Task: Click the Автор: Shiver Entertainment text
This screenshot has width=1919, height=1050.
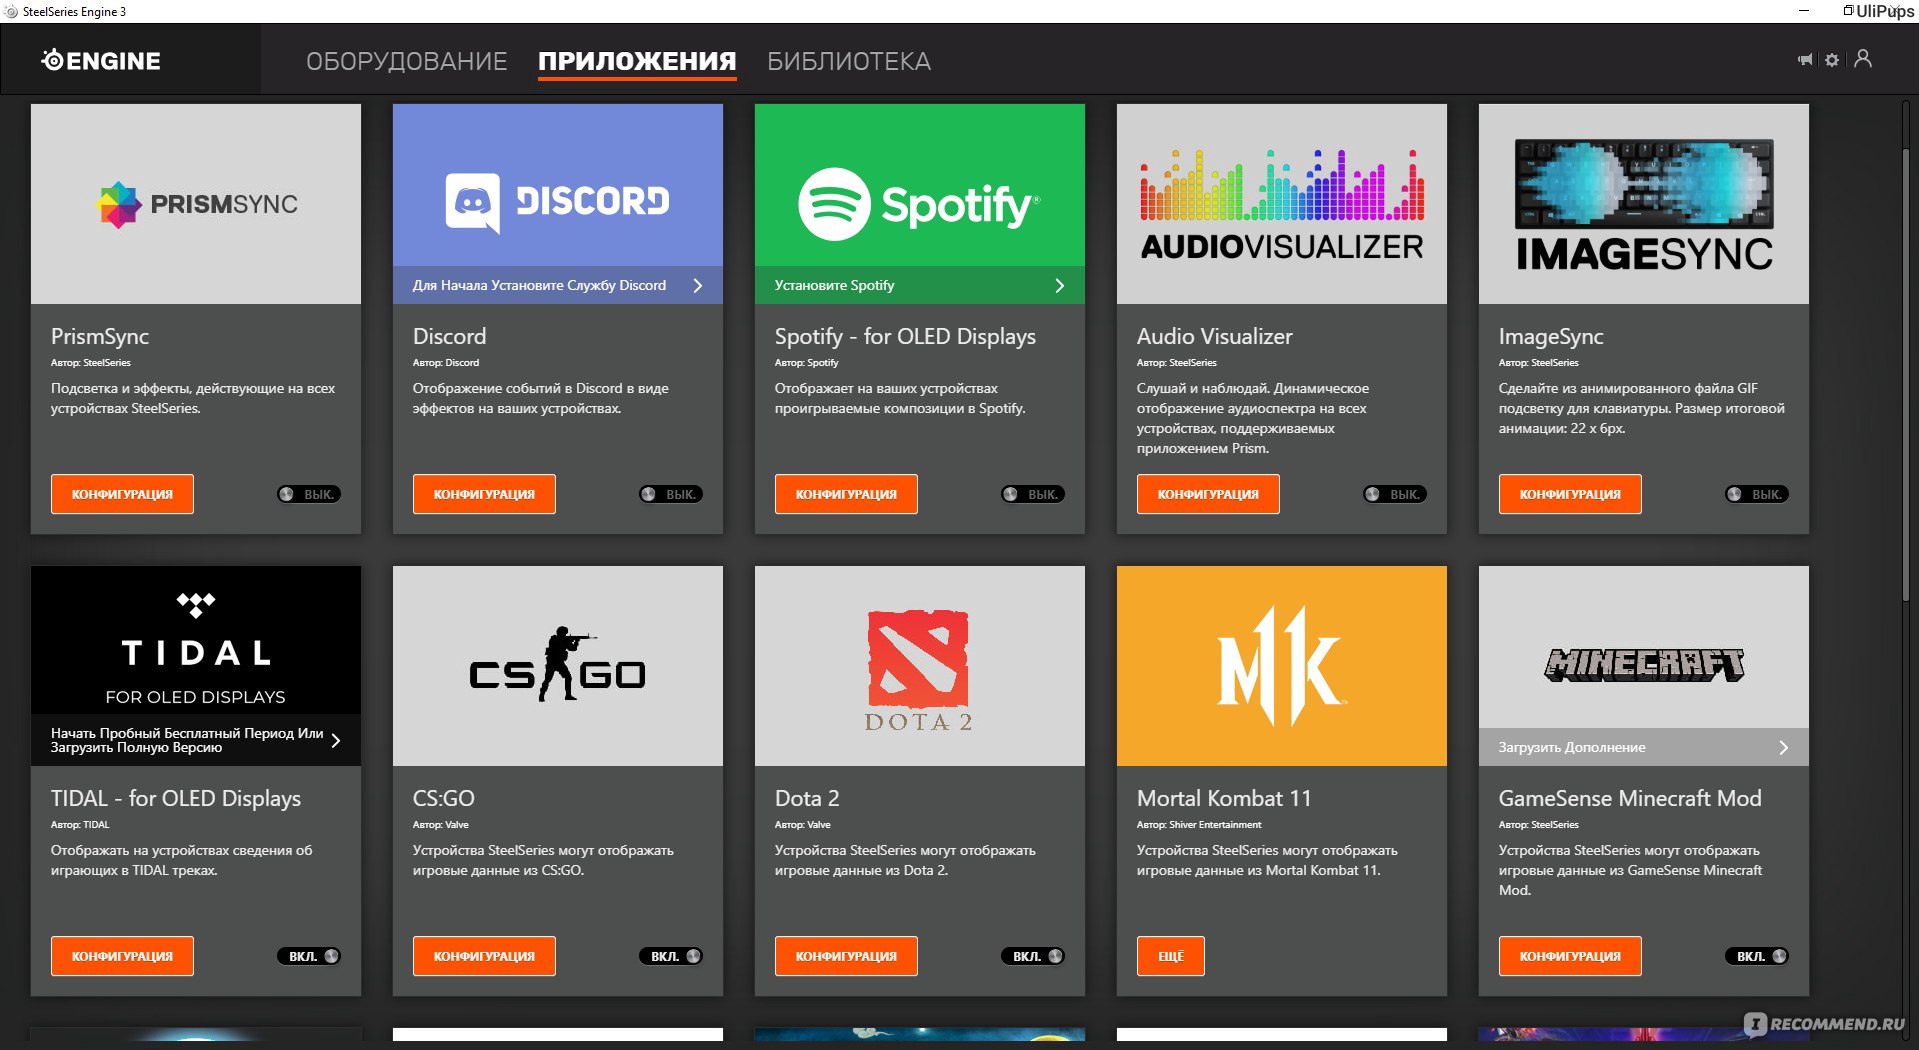Action: pos(1199,825)
